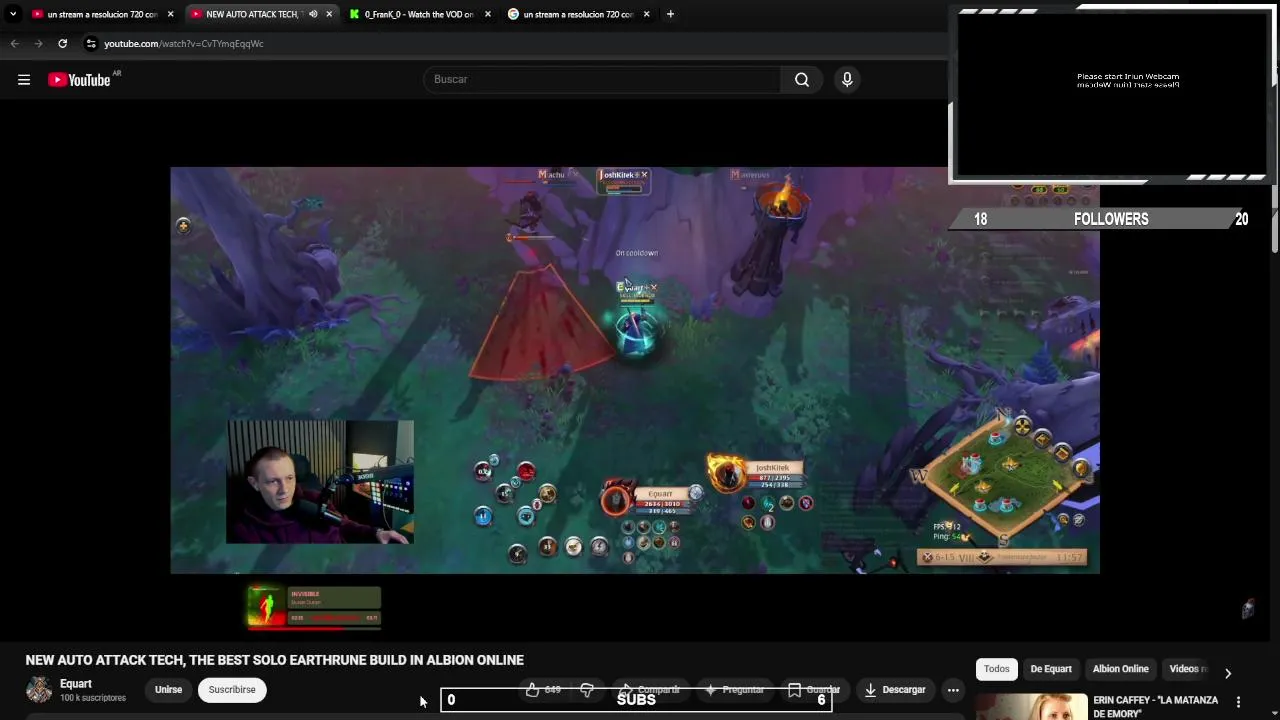This screenshot has height=720, width=1280.
Task: Click the streamer's facecam in the video
Action: (x=320, y=482)
